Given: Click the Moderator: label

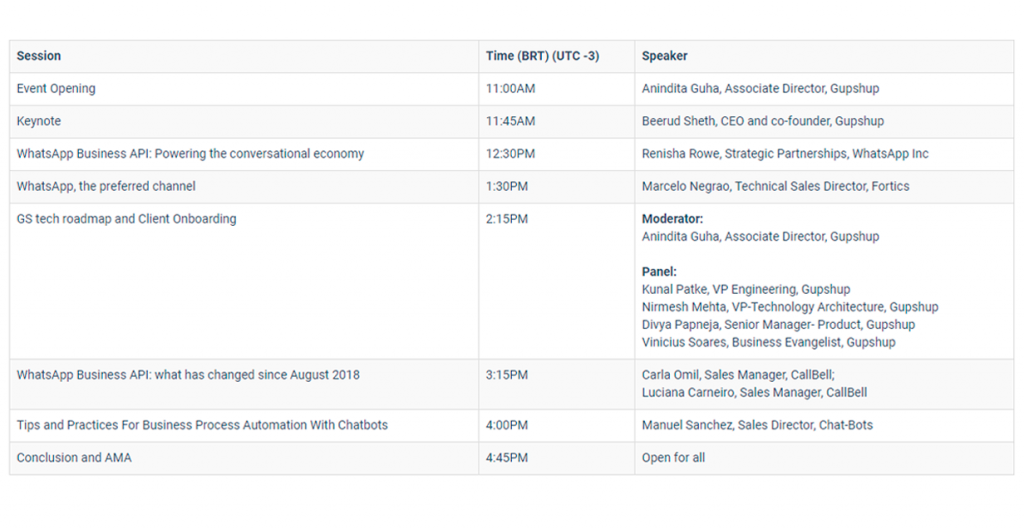Looking at the screenshot, I should [x=672, y=219].
